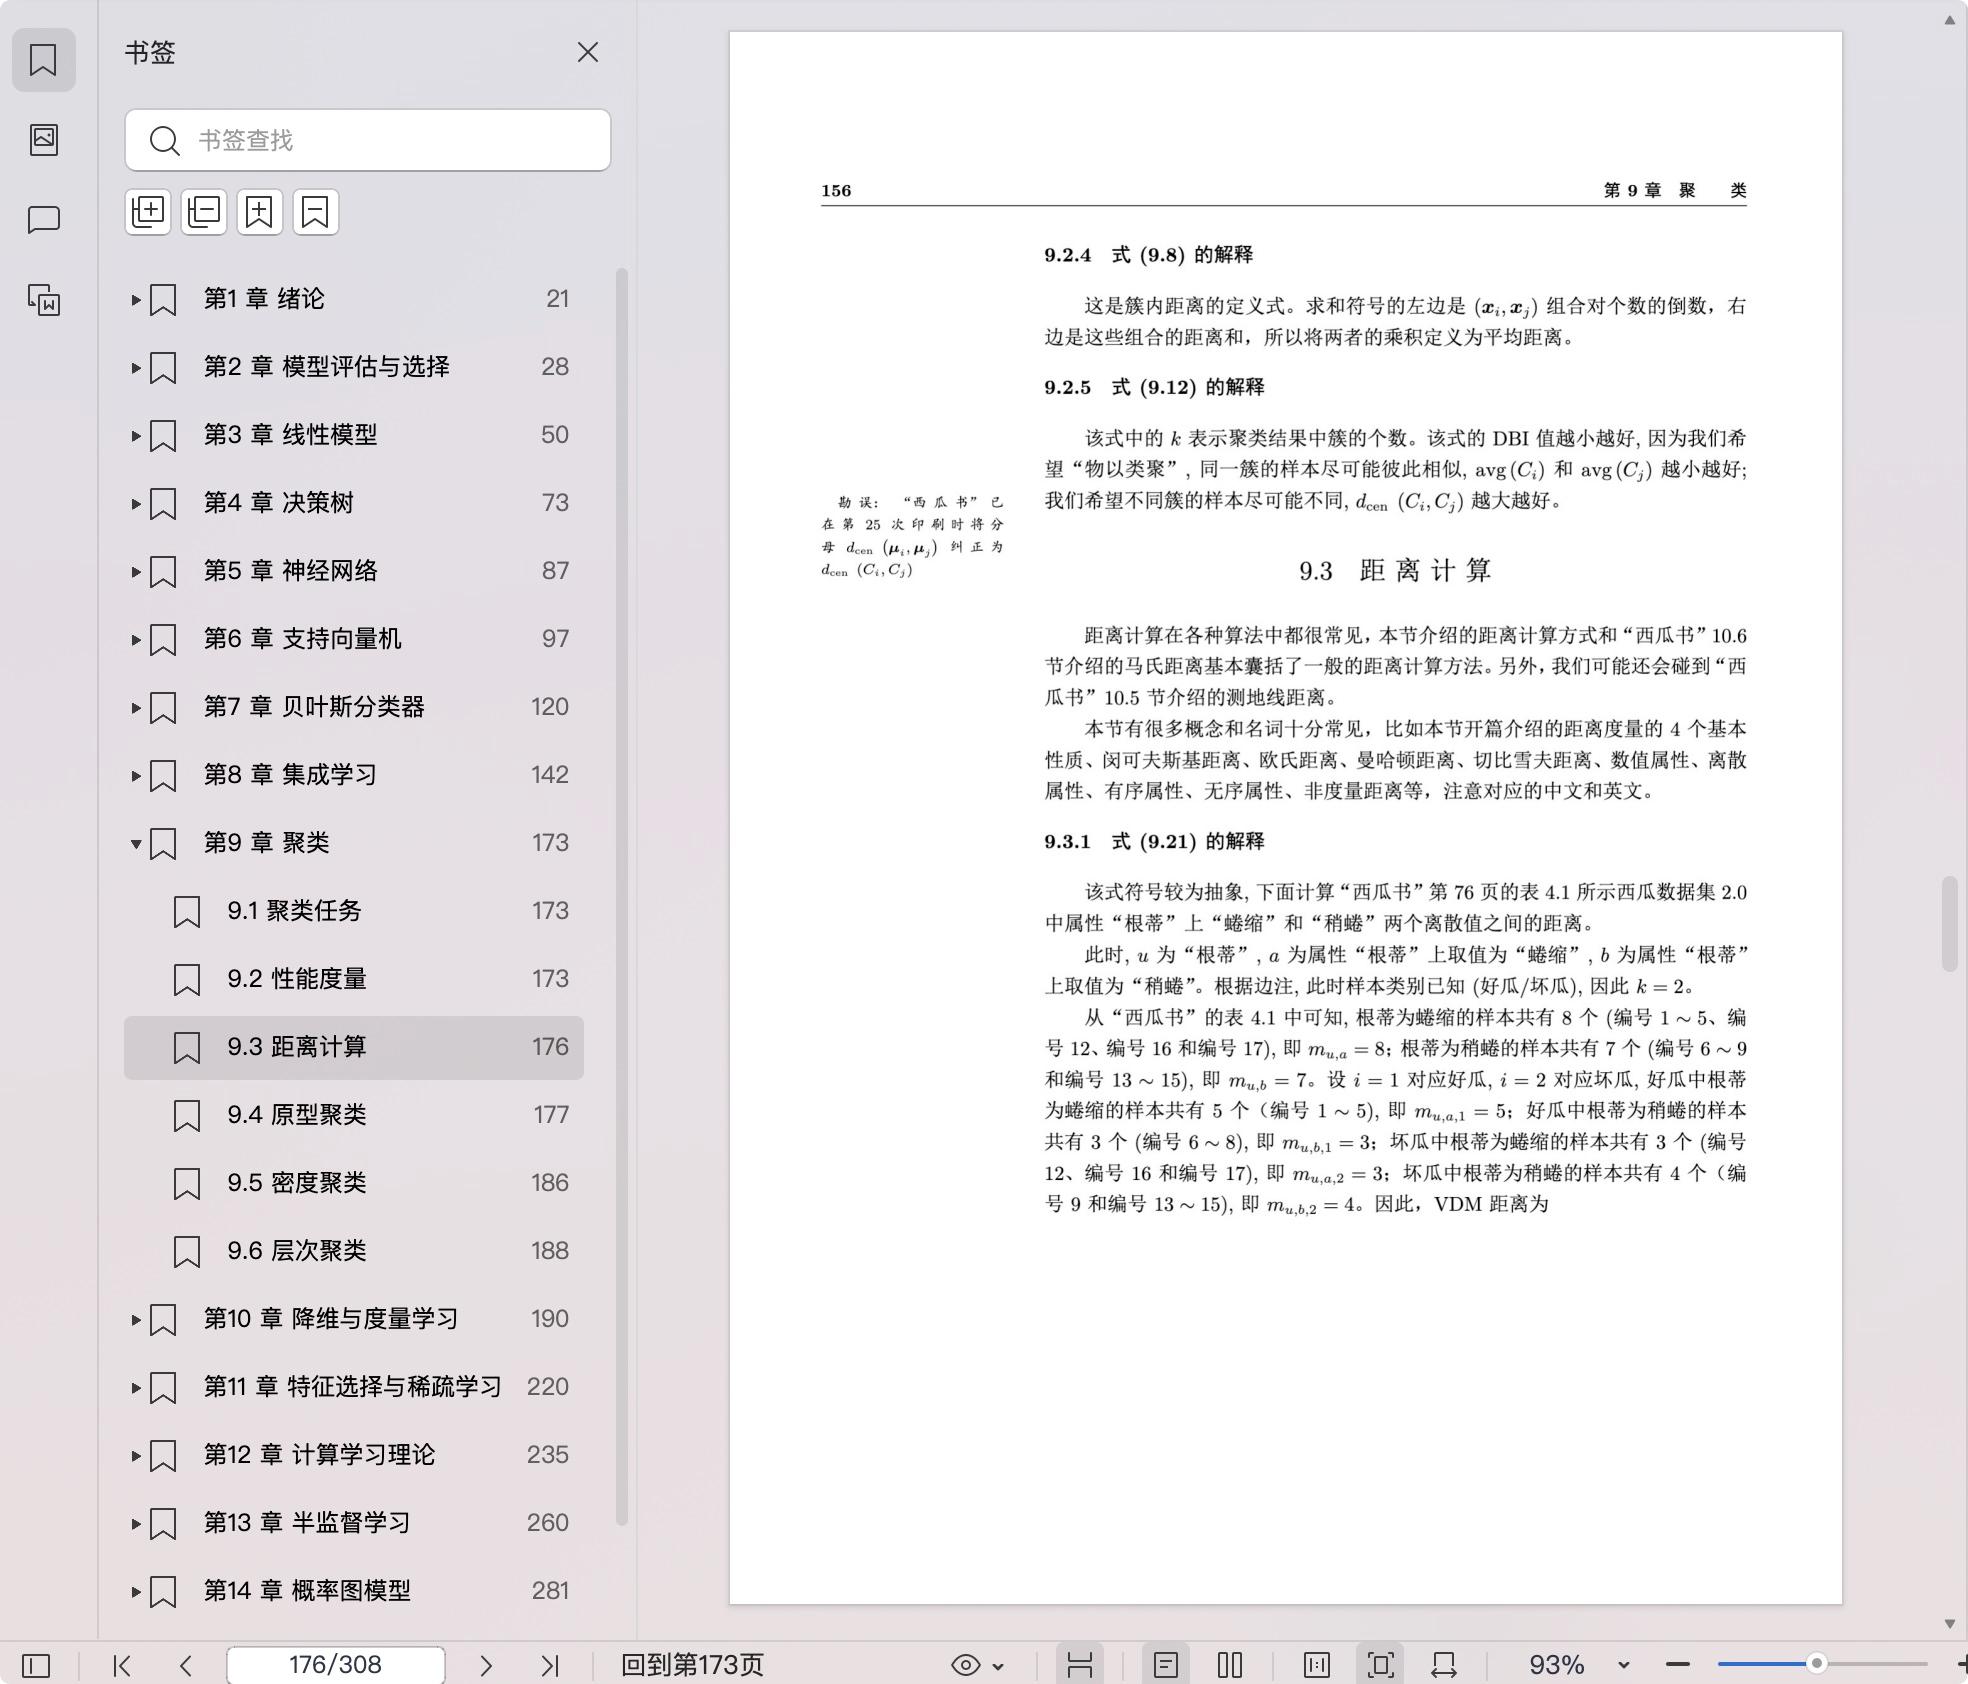Expand the 第5 章 神经网络 bookmark
Image resolution: width=1968 pixels, height=1684 pixels.
[x=136, y=571]
